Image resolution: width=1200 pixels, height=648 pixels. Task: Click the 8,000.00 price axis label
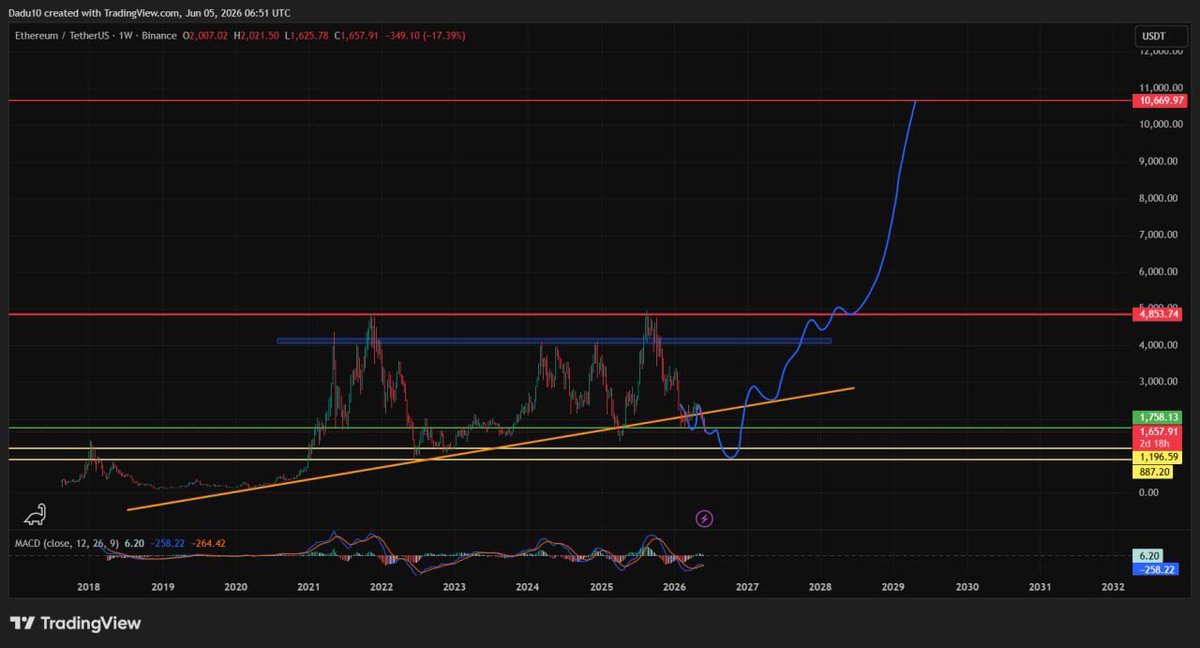(x=1156, y=198)
